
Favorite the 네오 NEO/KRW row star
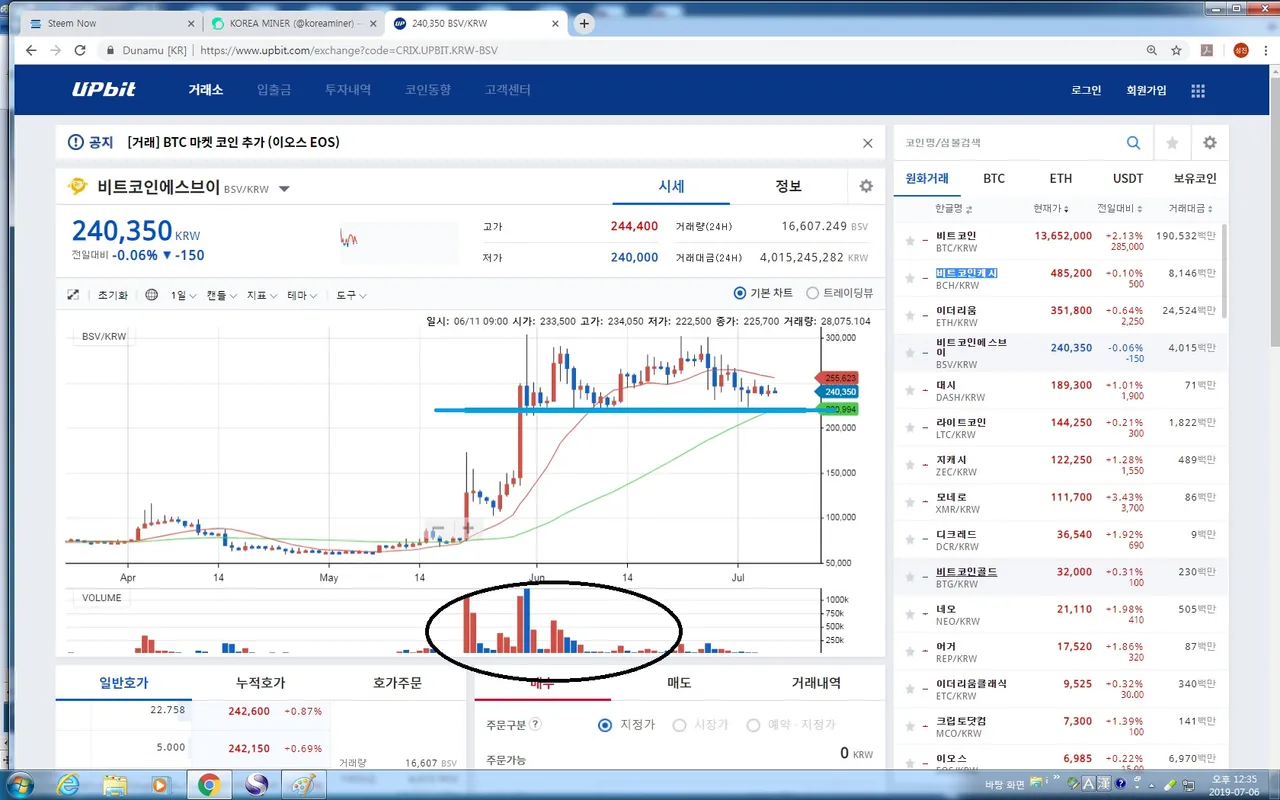pos(910,615)
